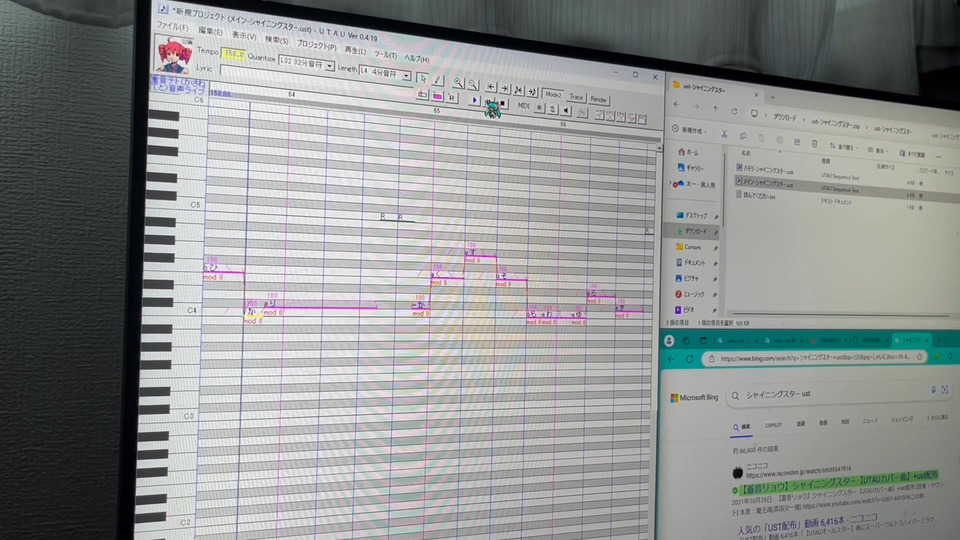The image size is (960, 540).
Task: Click すべて展開 extract all button
Action: 910,154
